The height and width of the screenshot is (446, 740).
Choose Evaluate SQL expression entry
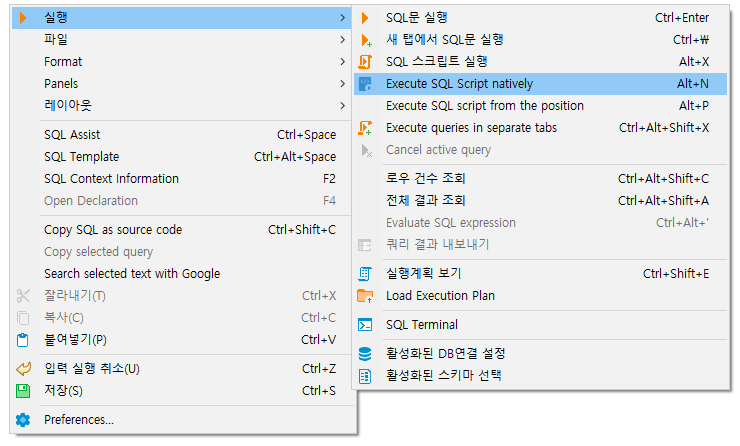tap(540, 223)
